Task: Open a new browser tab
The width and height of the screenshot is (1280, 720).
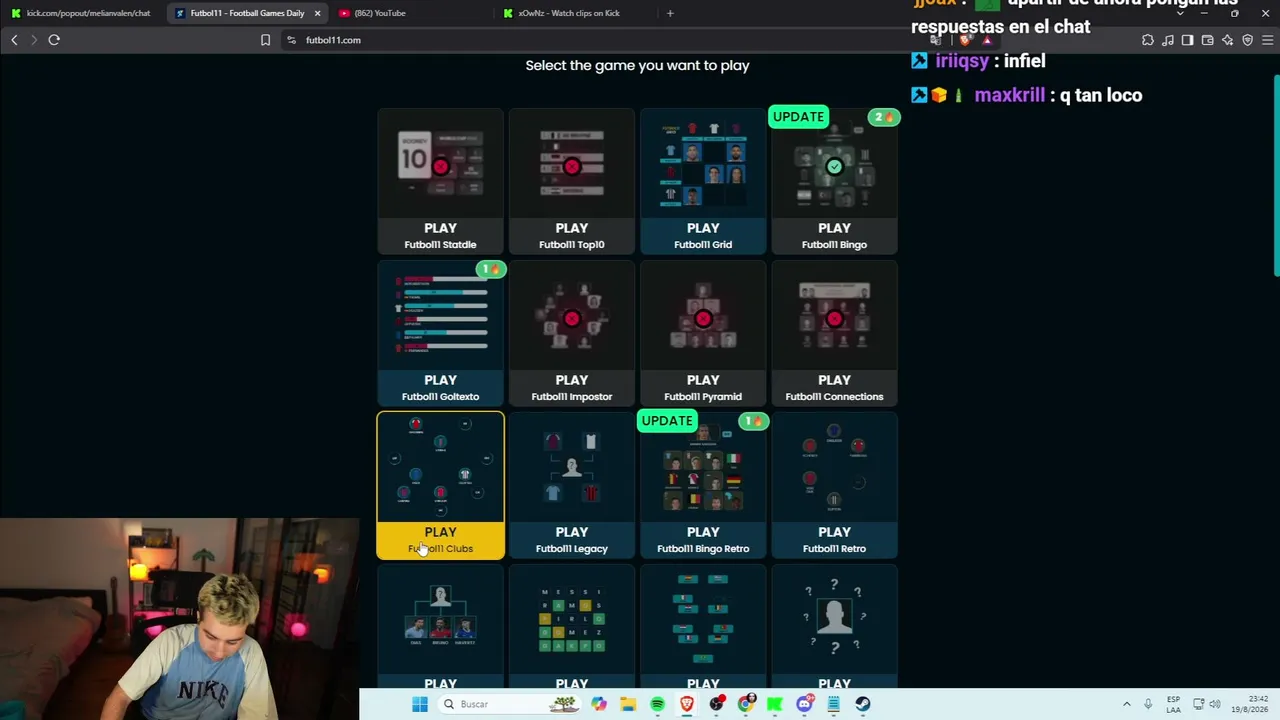Action: (x=670, y=13)
